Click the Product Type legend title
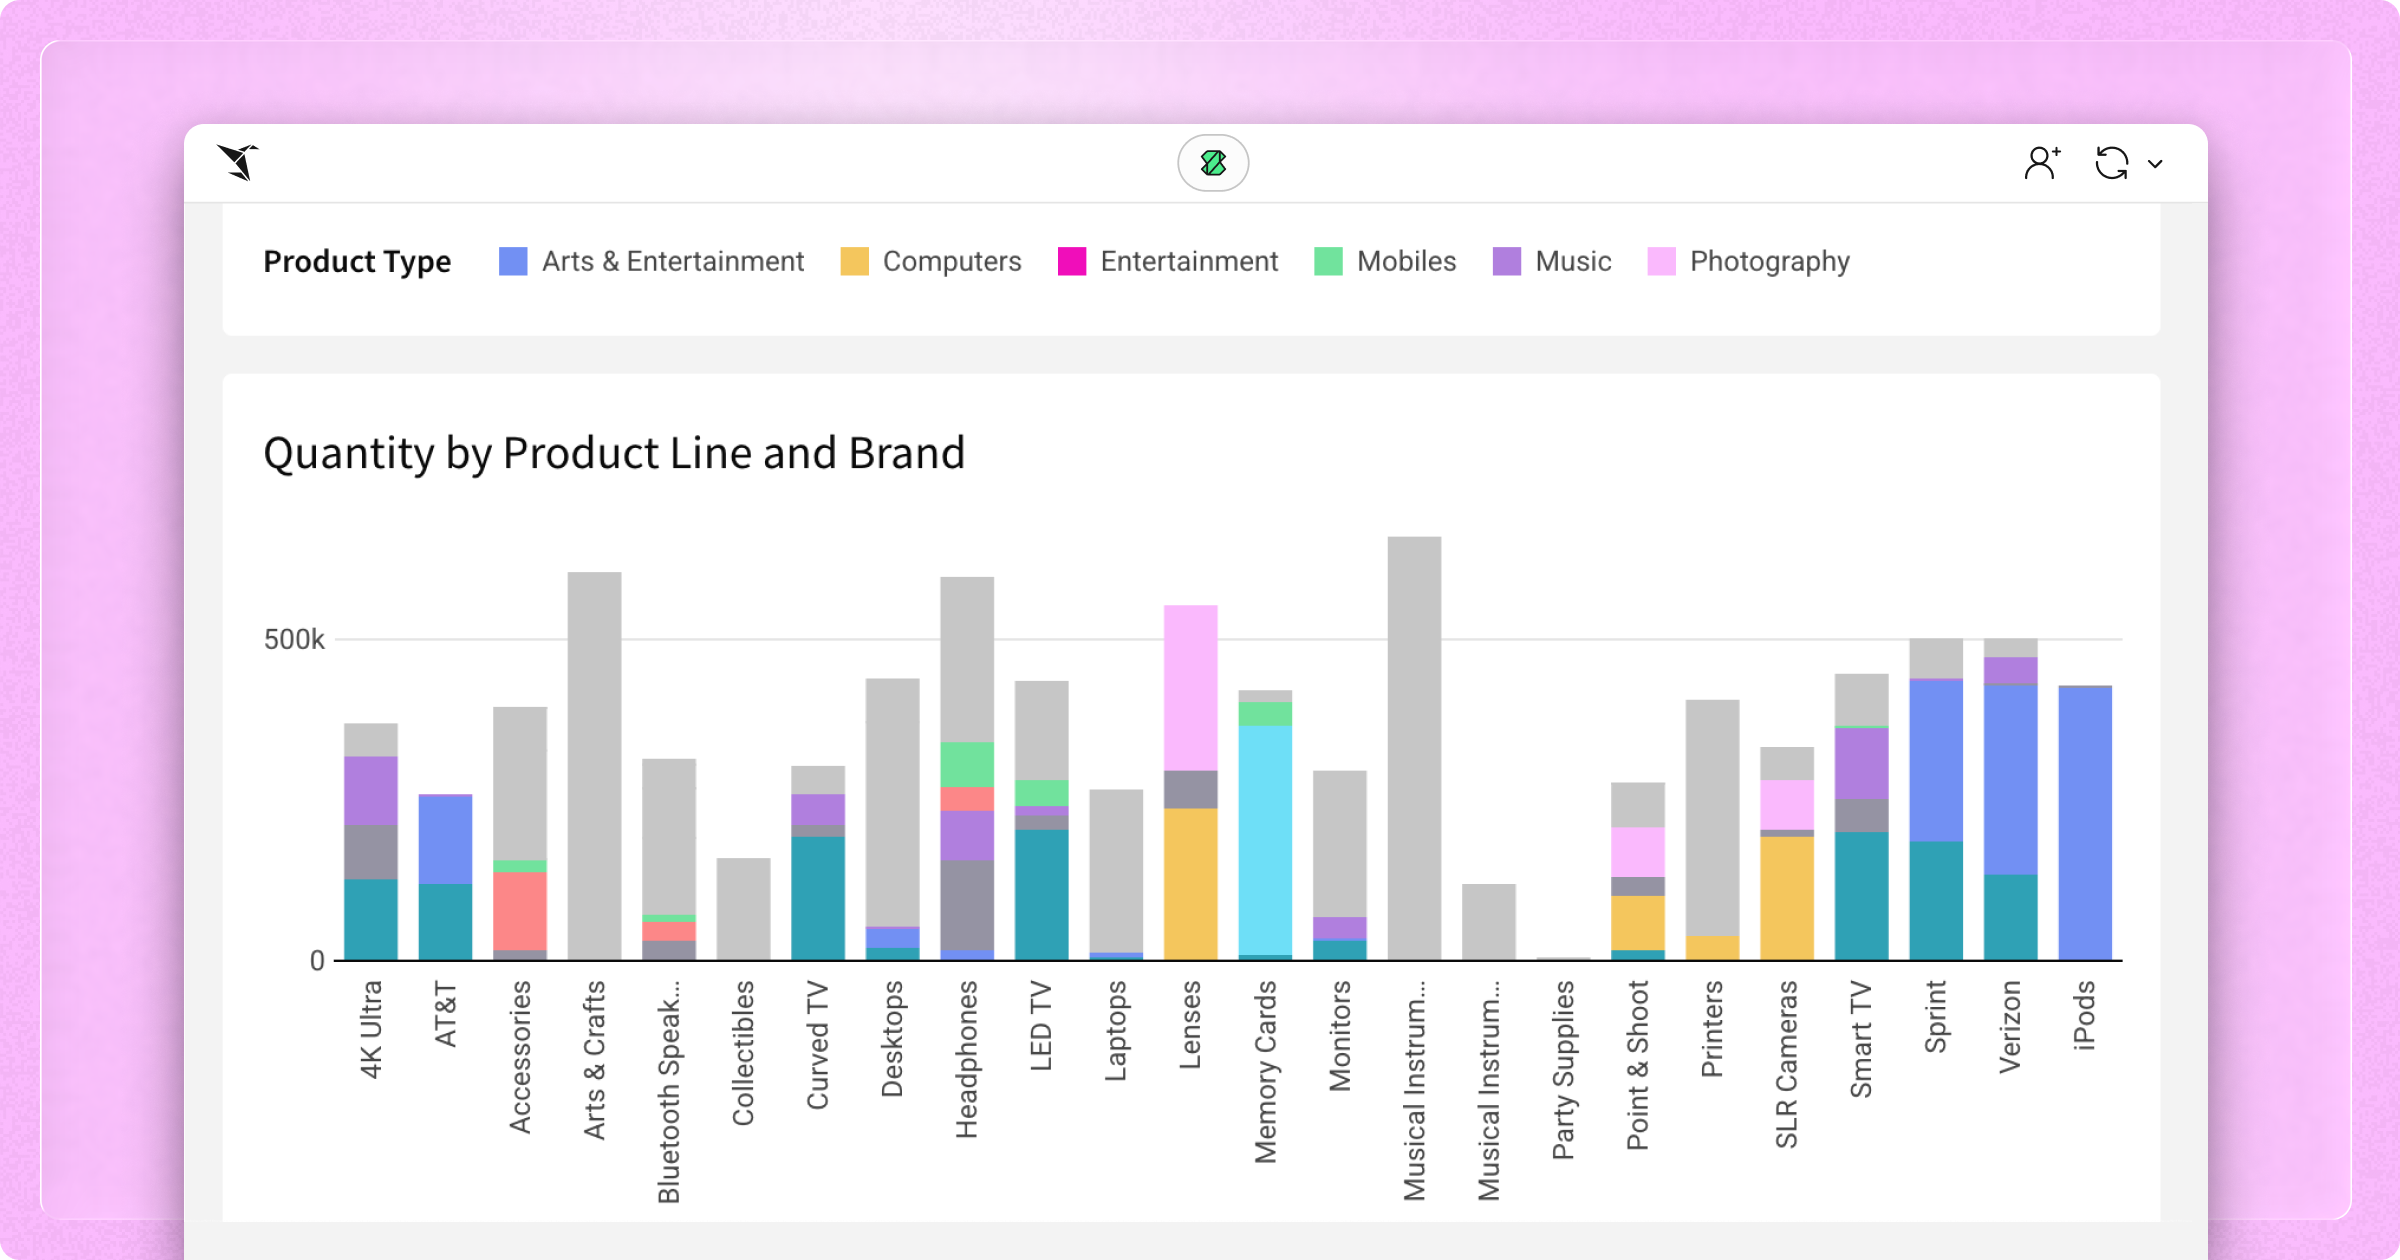Screen dimensions: 2400x1260 tap(357, 262)
